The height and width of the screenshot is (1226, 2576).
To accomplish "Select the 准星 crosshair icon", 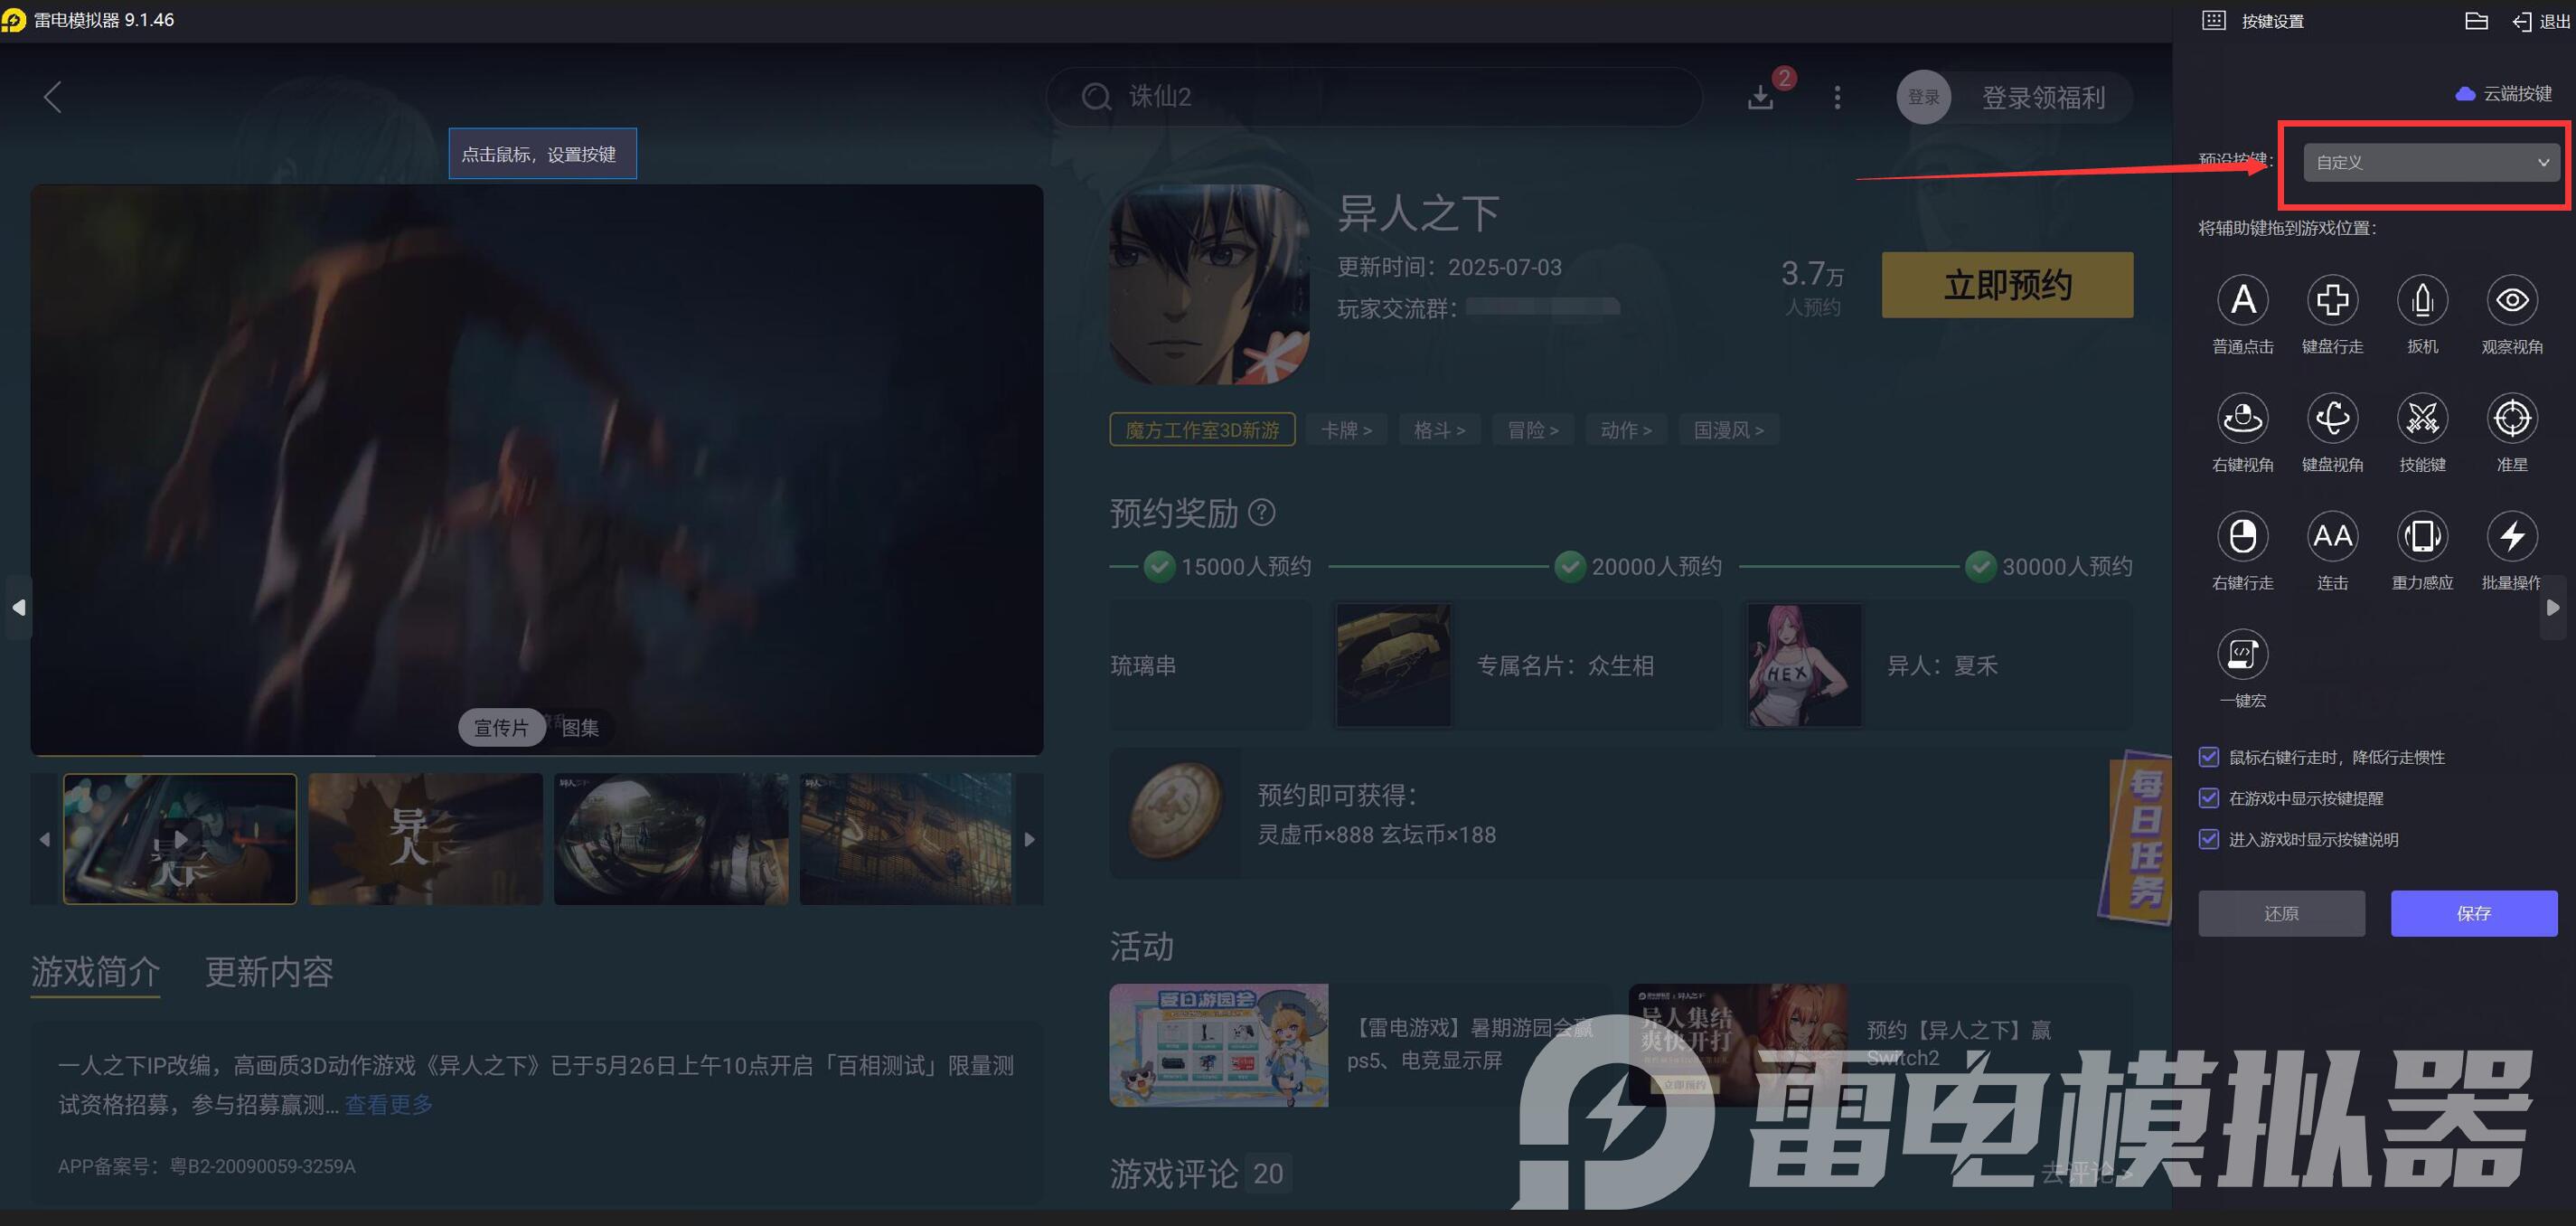I will pos(2511,418).
